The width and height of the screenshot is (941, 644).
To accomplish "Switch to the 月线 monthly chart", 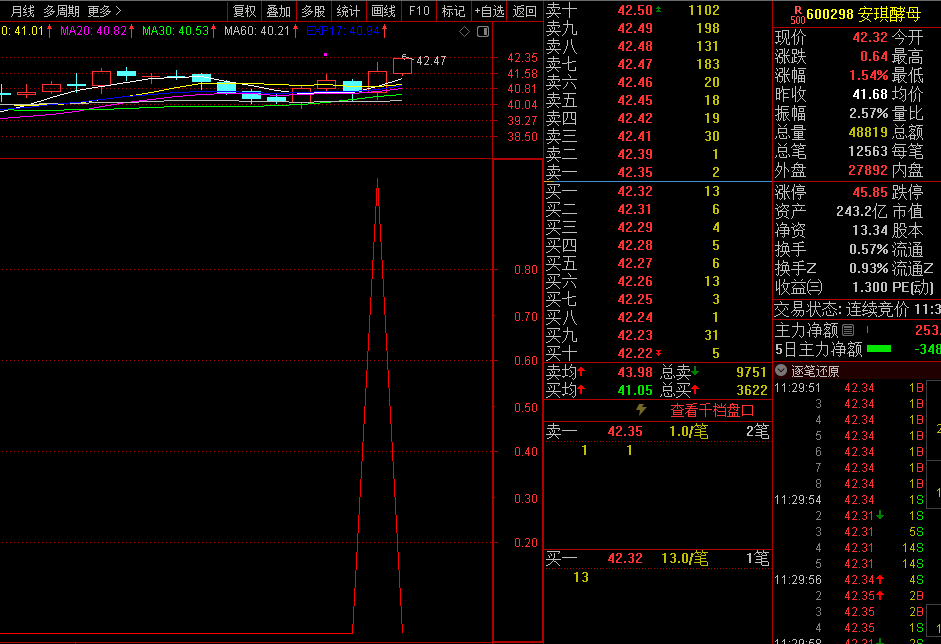I will click(x=22, y=11).
